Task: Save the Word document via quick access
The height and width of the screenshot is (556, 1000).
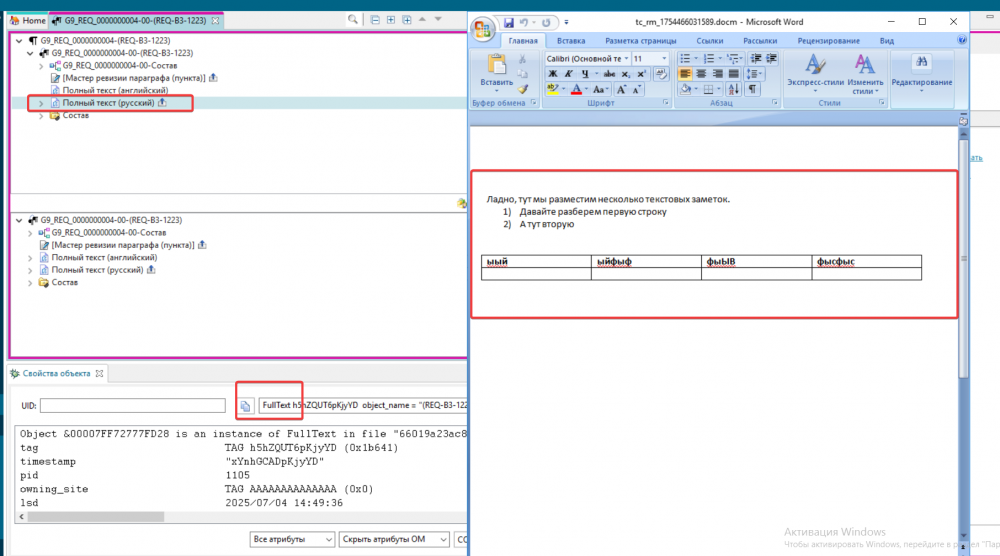Action: pos(508,22)
